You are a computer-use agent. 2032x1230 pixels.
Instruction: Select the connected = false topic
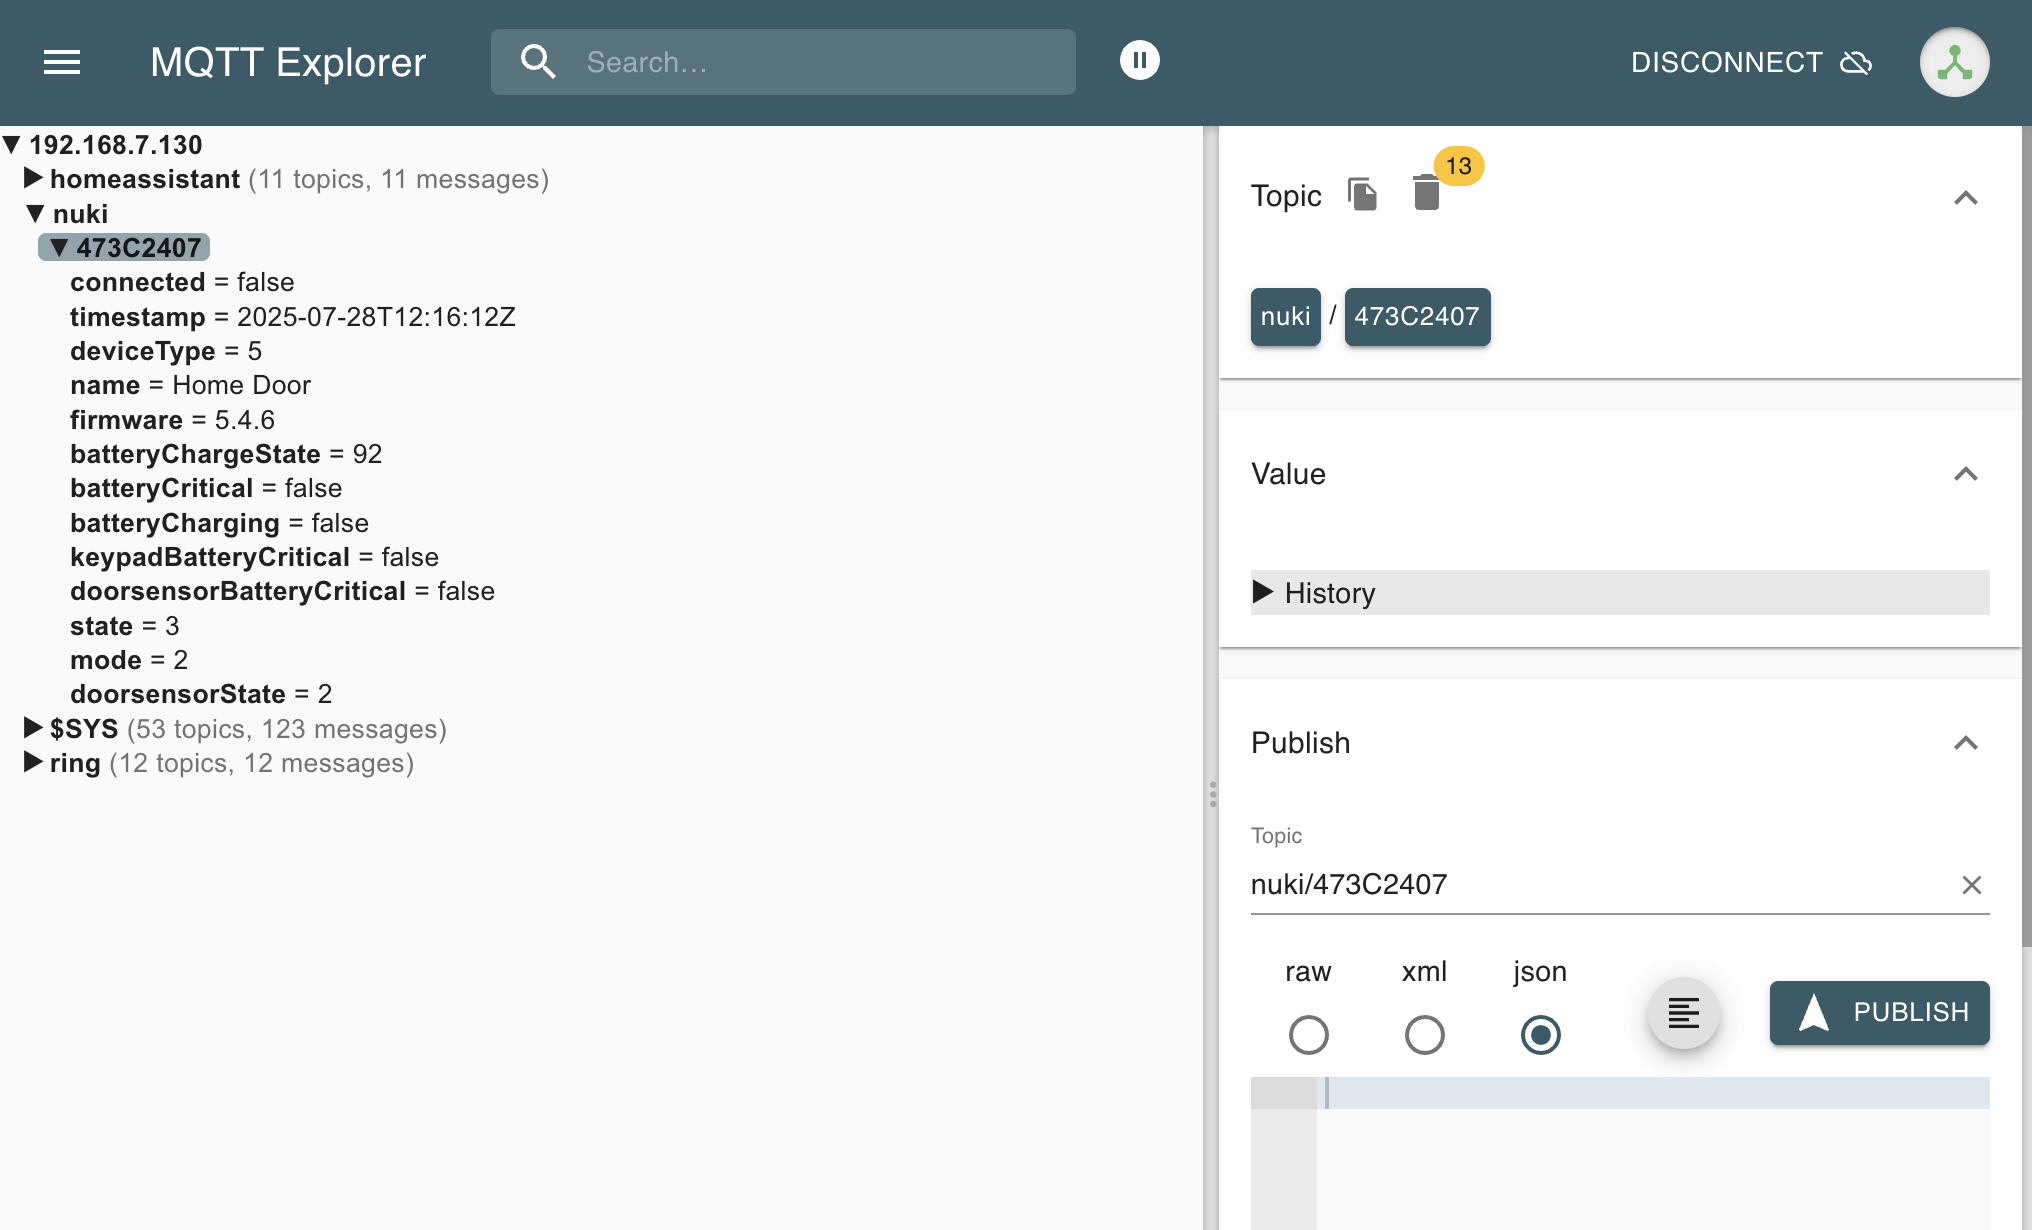click(x=182, y=282)
